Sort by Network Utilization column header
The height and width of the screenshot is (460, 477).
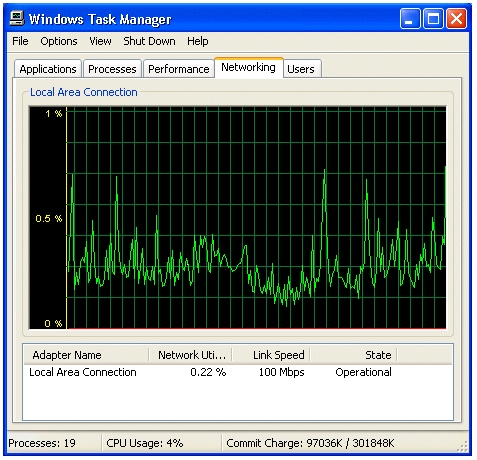coord(190,355)
